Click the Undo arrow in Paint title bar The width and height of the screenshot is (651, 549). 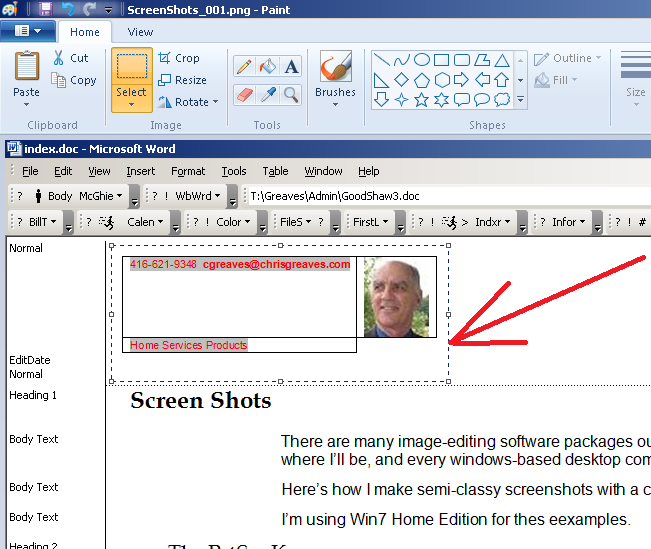coord(67,9)
